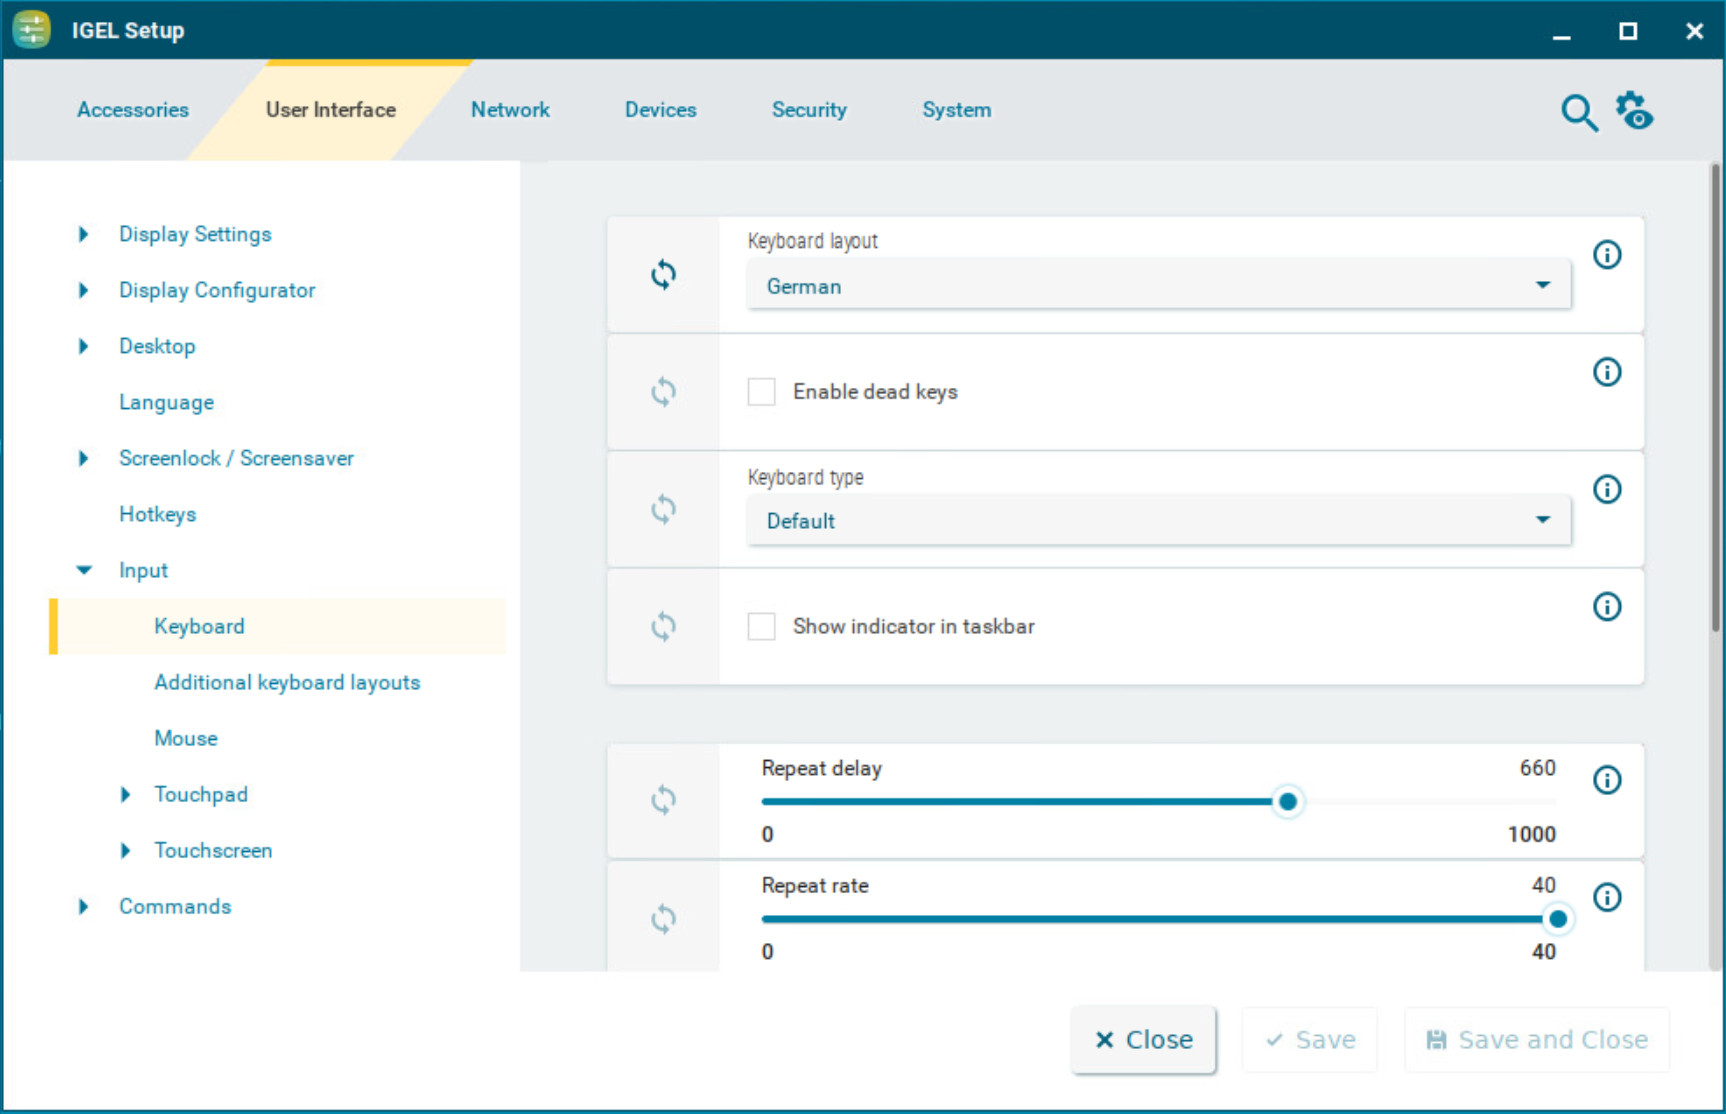Open the Keyboard type dropdown

[x=1158, y=521]
